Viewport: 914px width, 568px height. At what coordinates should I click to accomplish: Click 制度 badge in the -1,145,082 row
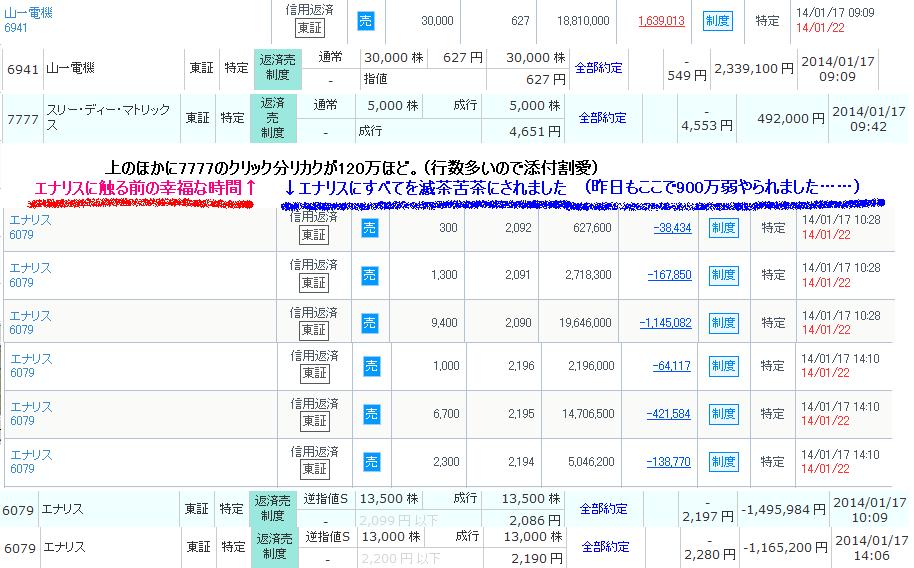(x=723, y=323)
